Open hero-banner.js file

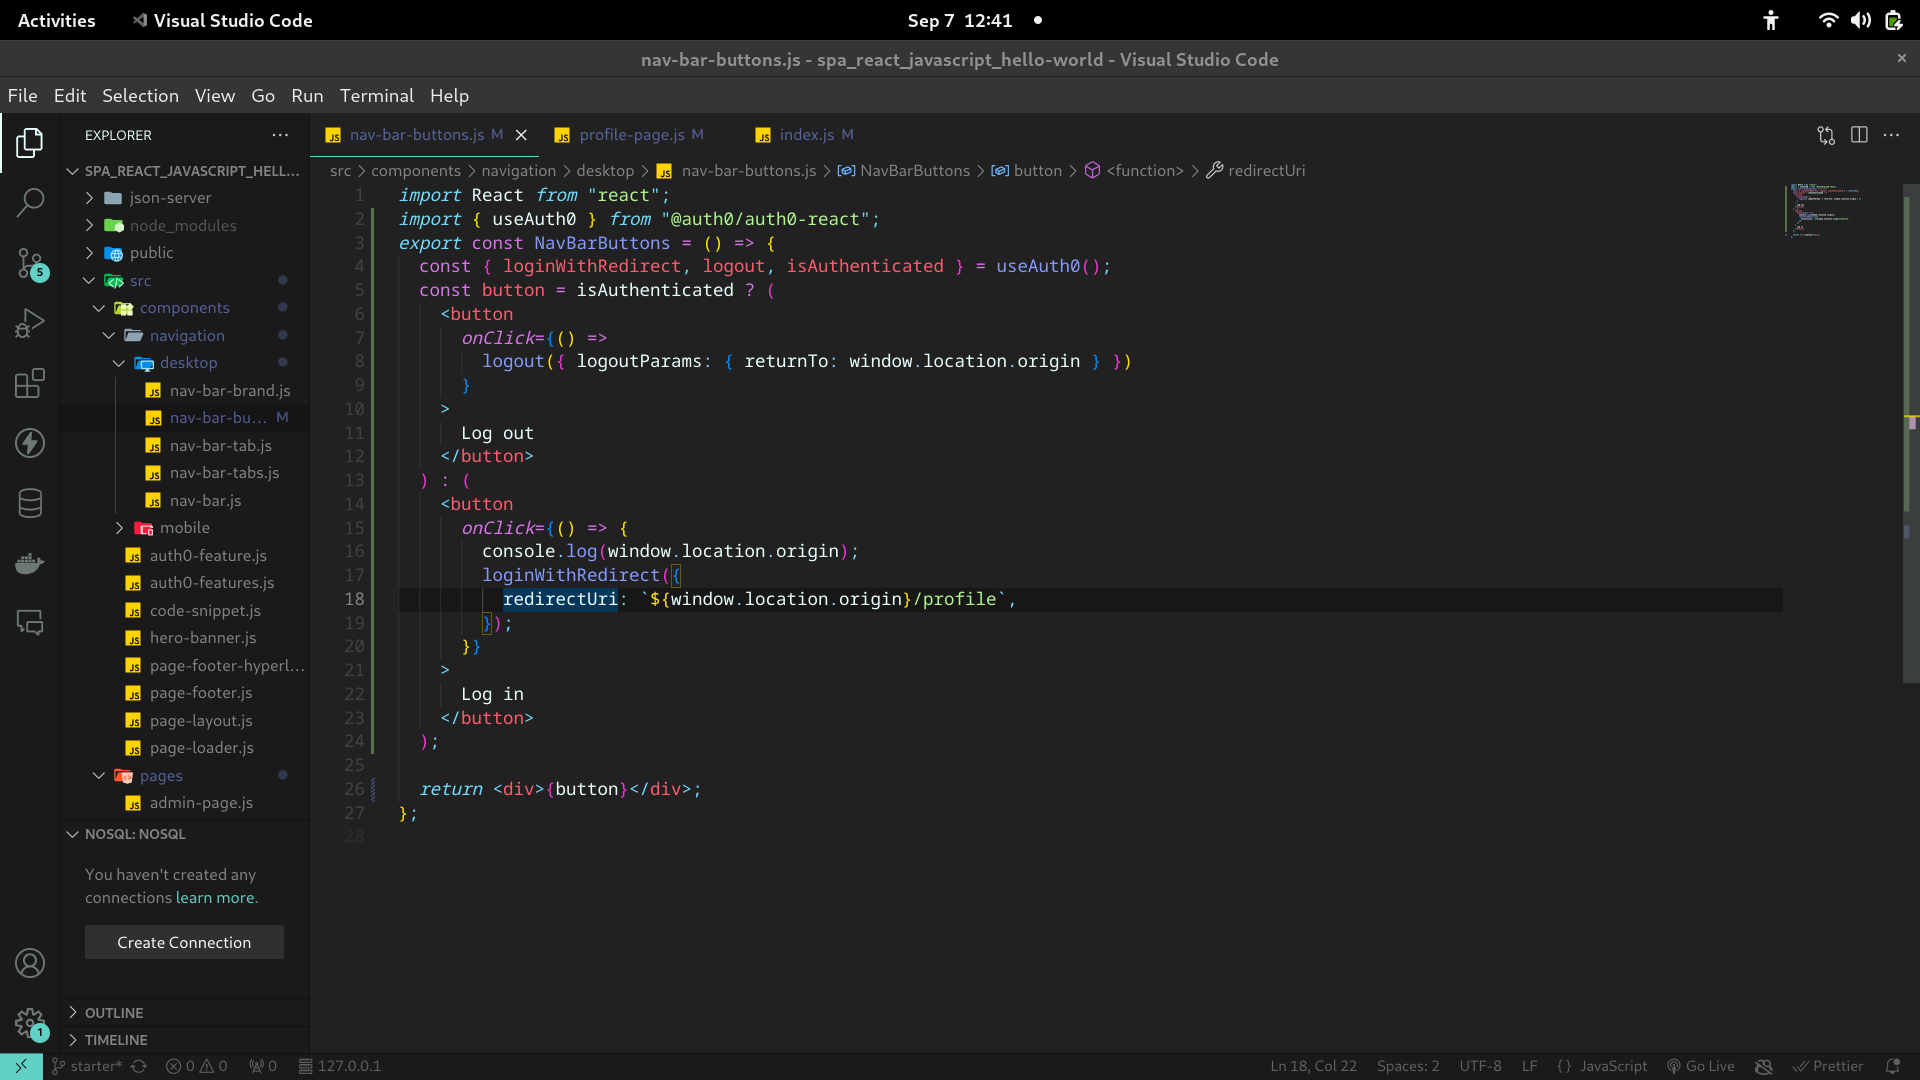pyautogui.click(x=203, y=638)
